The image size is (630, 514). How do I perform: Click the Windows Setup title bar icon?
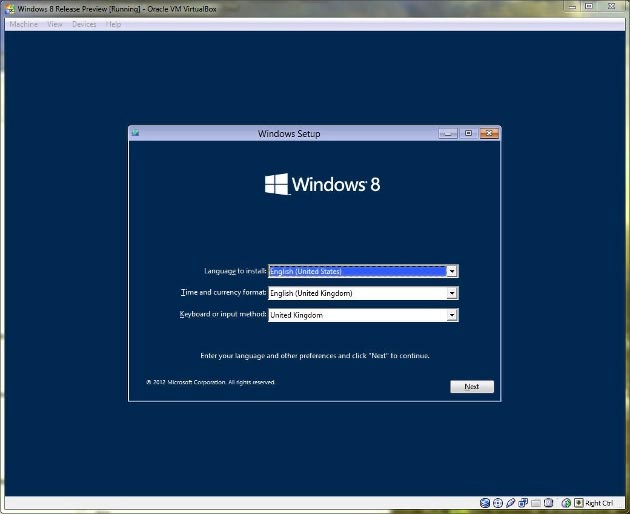(135, 133)
